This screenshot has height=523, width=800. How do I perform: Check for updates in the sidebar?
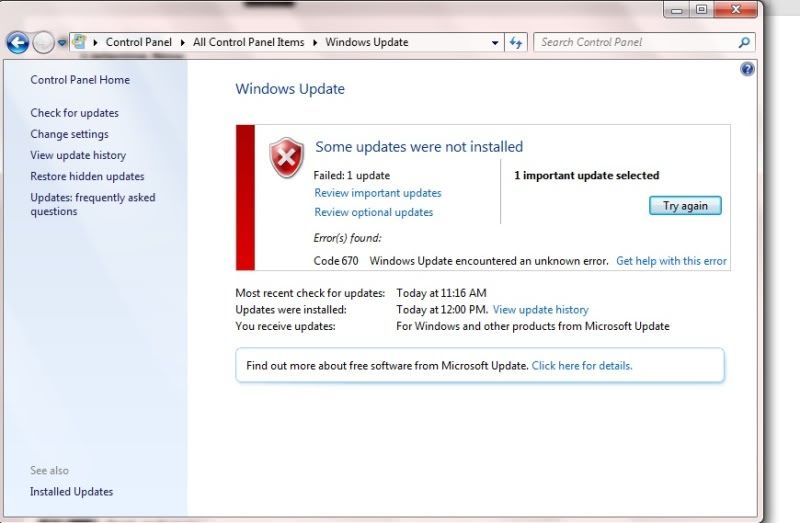pyautogui.click(x=74, y=113)
